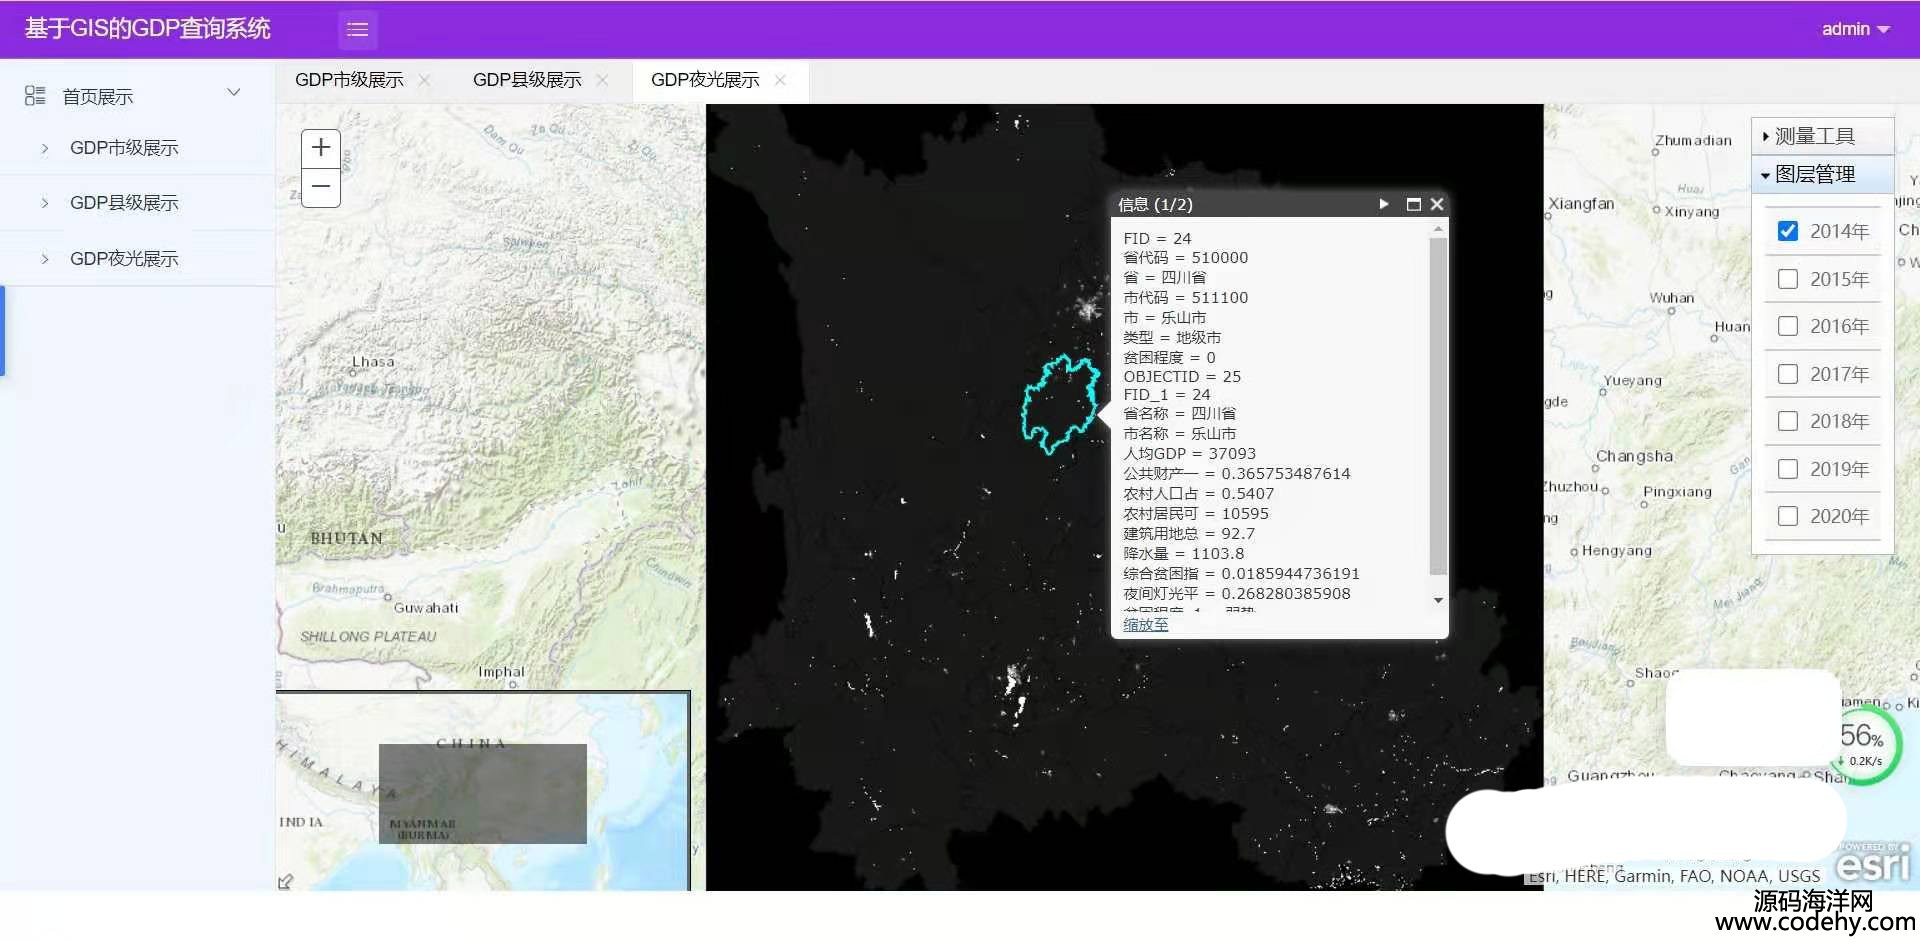Click the 市 = 乐山市 row
Screen dimensions: 1920x942
[x=1164, y=318]
